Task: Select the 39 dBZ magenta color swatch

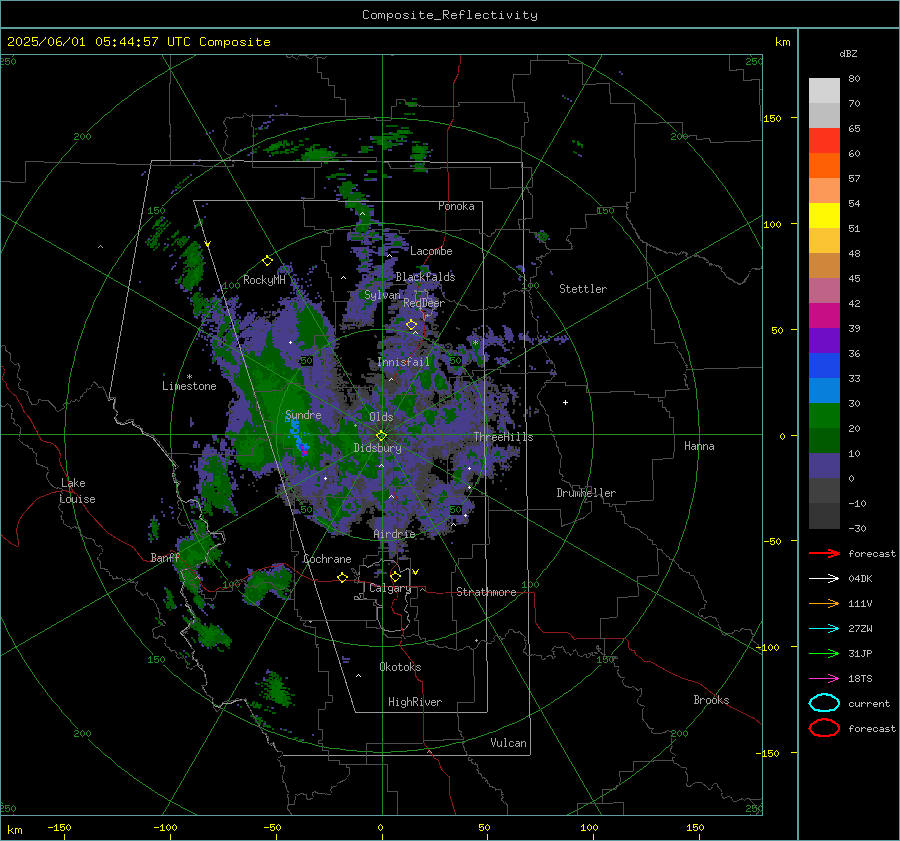Action: pos(824,315)
